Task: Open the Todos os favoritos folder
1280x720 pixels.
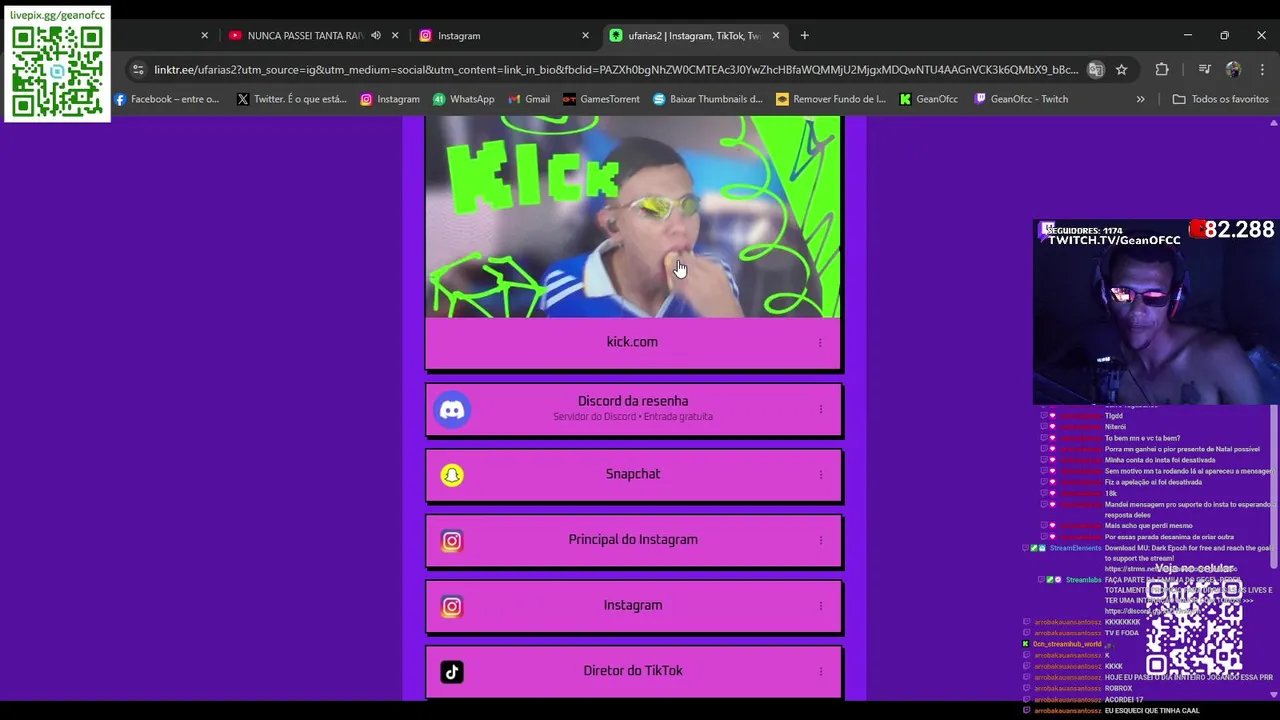Action: [1220, 99]
